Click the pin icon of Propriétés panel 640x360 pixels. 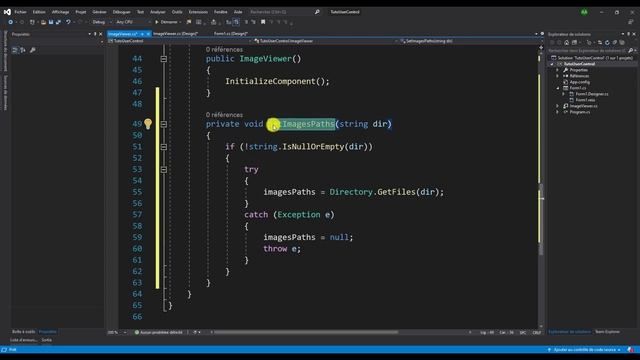click(95, 34)
